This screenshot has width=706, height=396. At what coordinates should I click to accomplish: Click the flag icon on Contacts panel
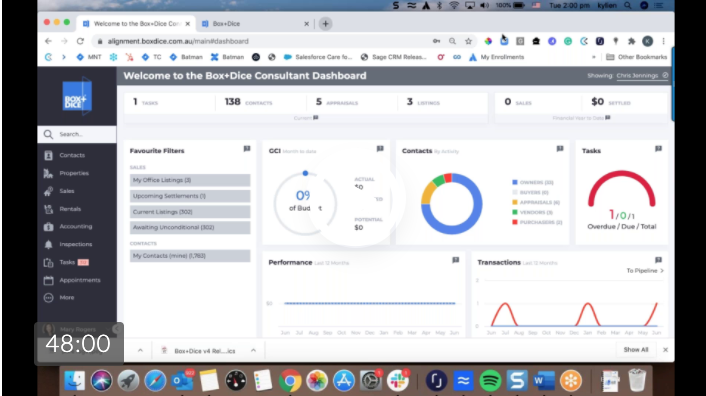560,149
